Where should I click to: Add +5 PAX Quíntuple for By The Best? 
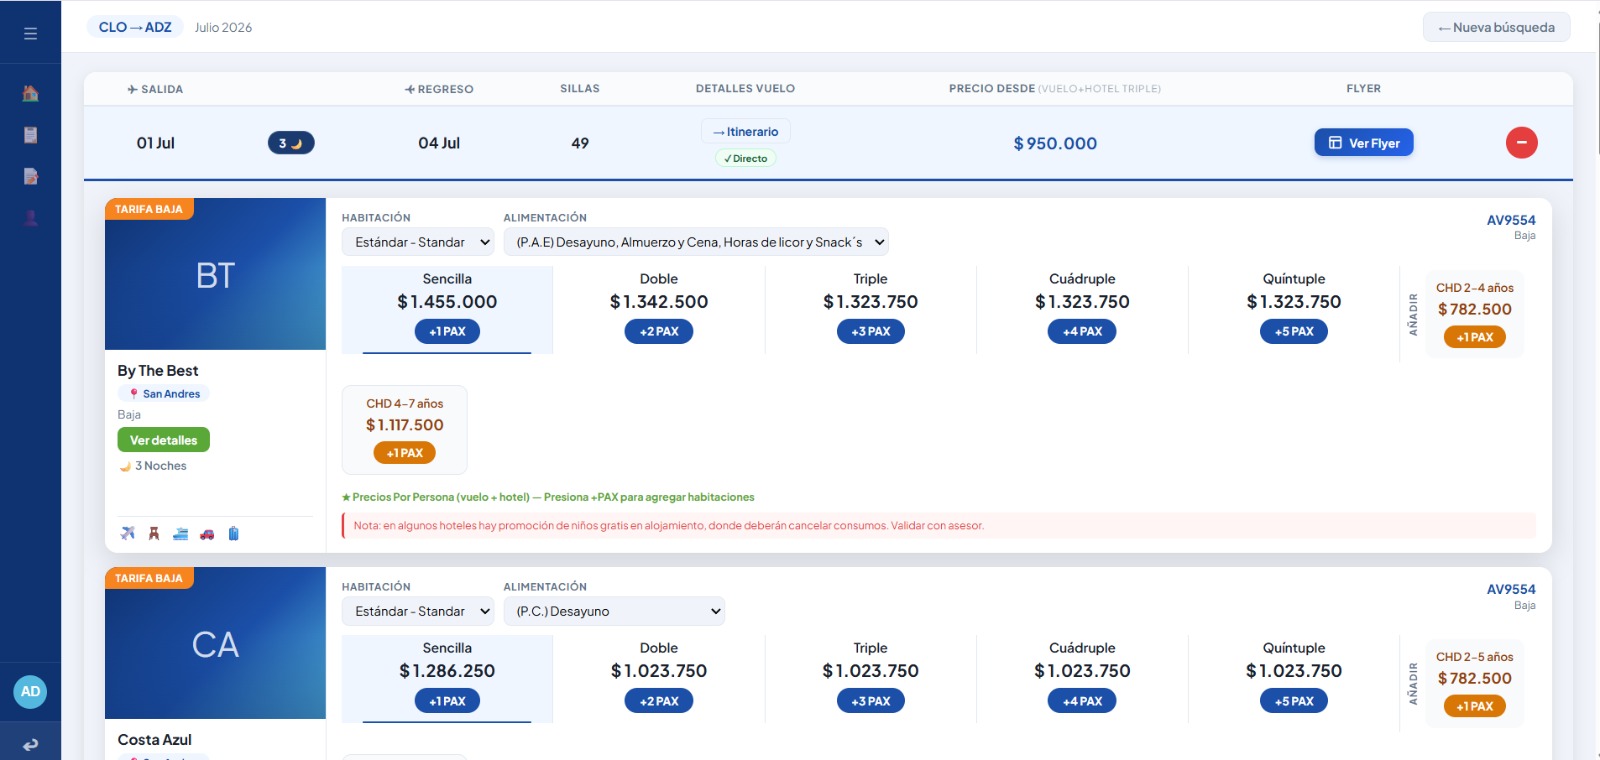pos(1294,332)
